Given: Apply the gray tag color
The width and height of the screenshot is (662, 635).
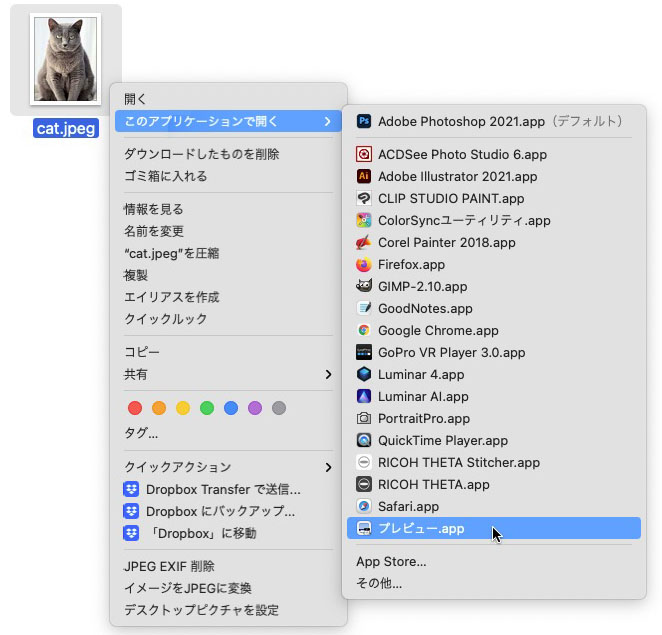Looking at the screenshot, I should pyautogui.click(x=279, y=408).
